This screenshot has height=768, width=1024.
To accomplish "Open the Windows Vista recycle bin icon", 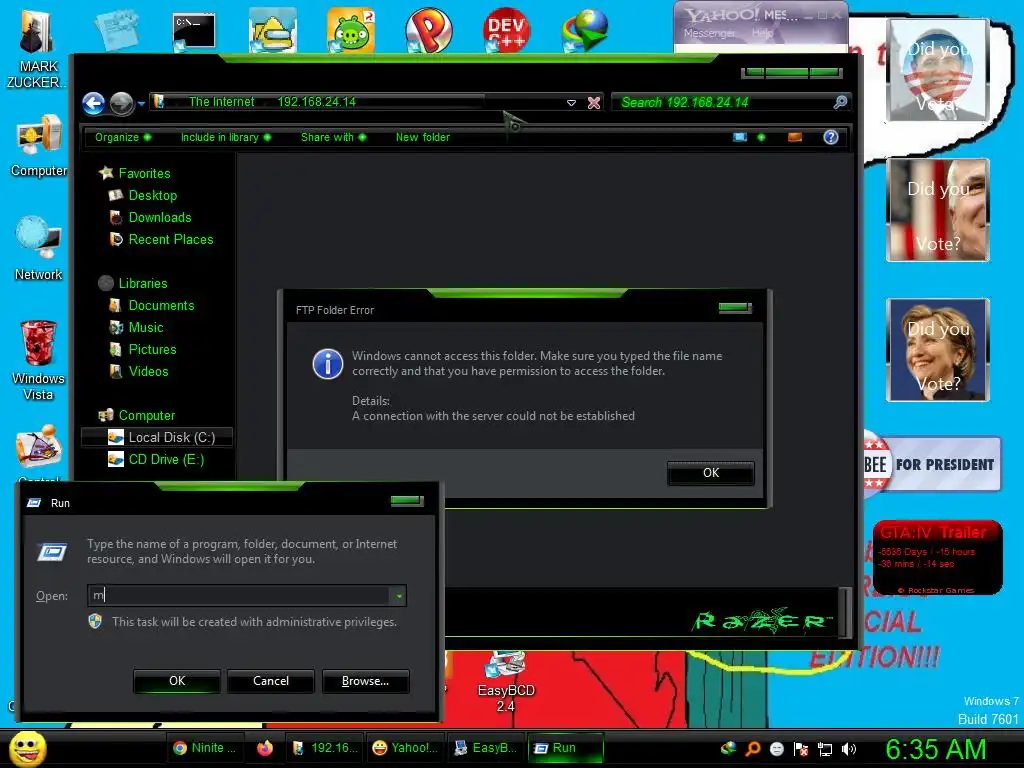I will click(x=38, y=360).
